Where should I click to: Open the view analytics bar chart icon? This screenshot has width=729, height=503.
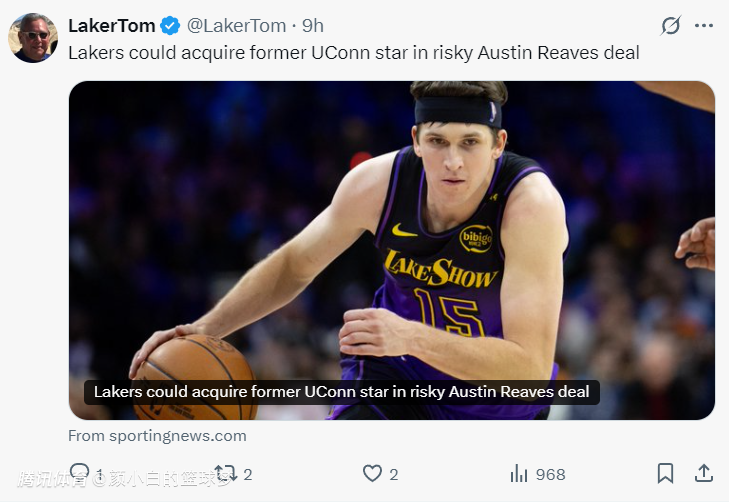(519, 474)
